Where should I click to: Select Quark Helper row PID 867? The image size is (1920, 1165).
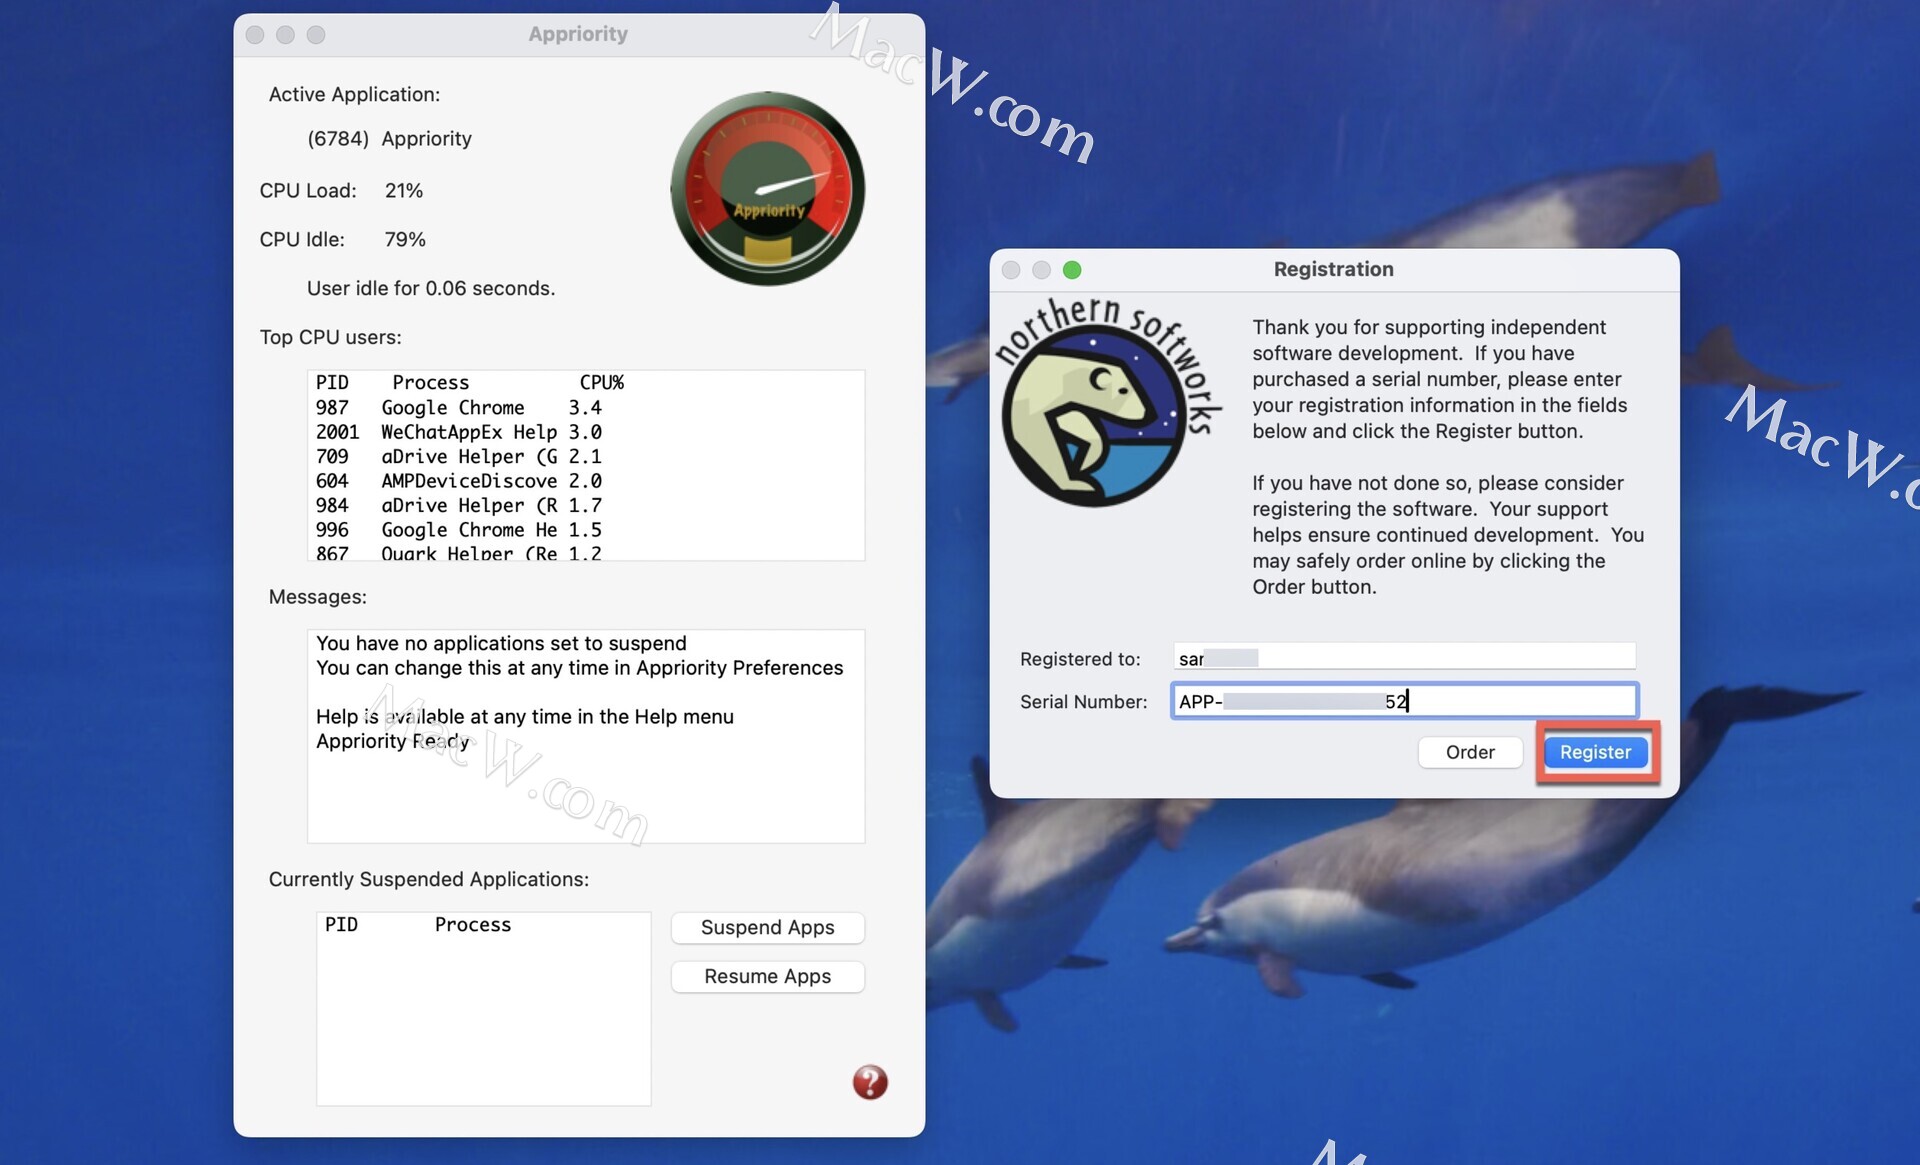[458, 552]
